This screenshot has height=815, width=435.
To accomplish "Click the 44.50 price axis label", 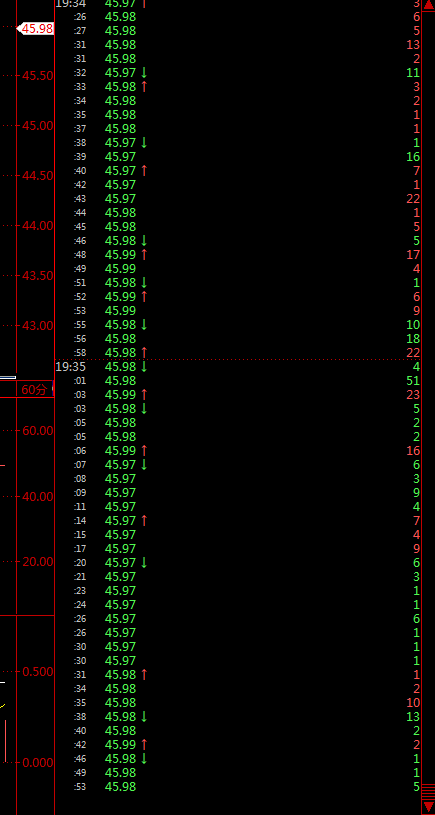I will pyautogui.click(x=37, y=176).
